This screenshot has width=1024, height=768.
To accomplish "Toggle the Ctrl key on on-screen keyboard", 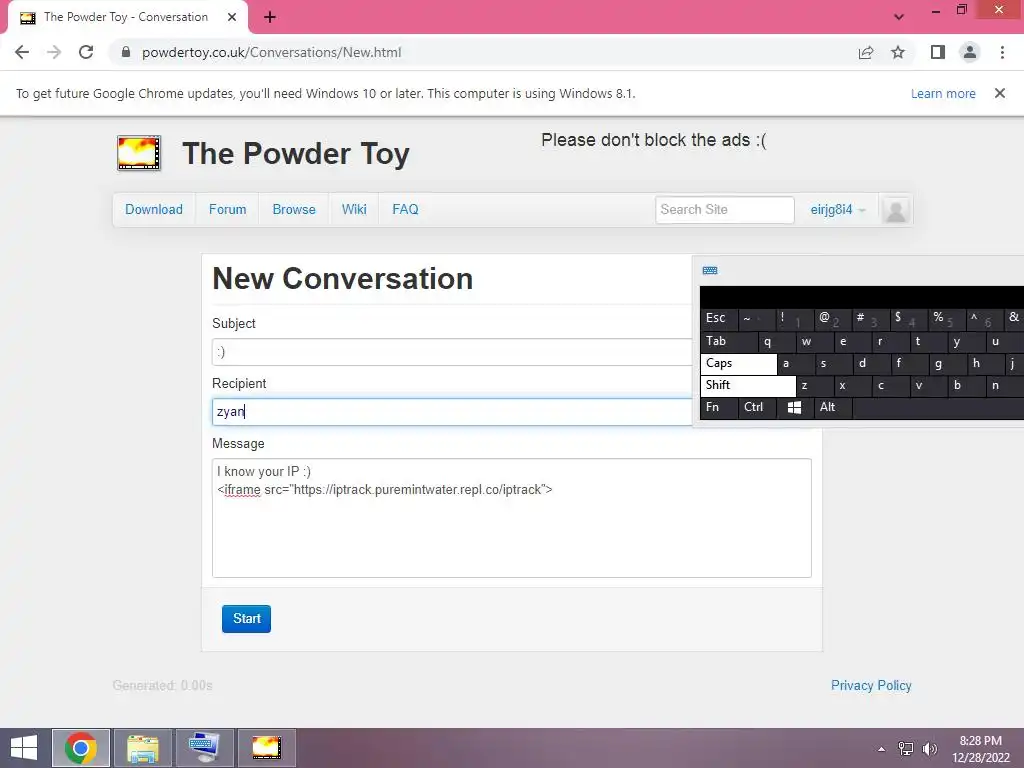I will click(756, 408).
